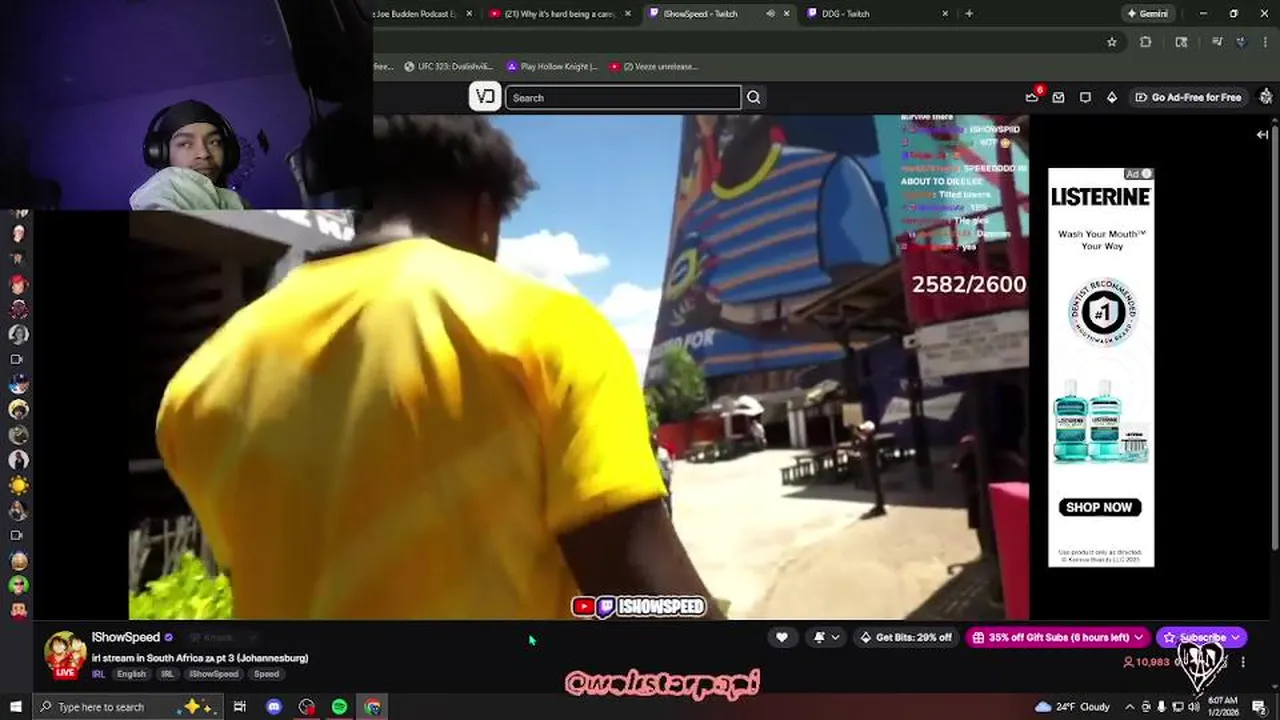This screenshot has height=720, width=1280.
Task: Open the Twitch home logo button
Action: 485,97
